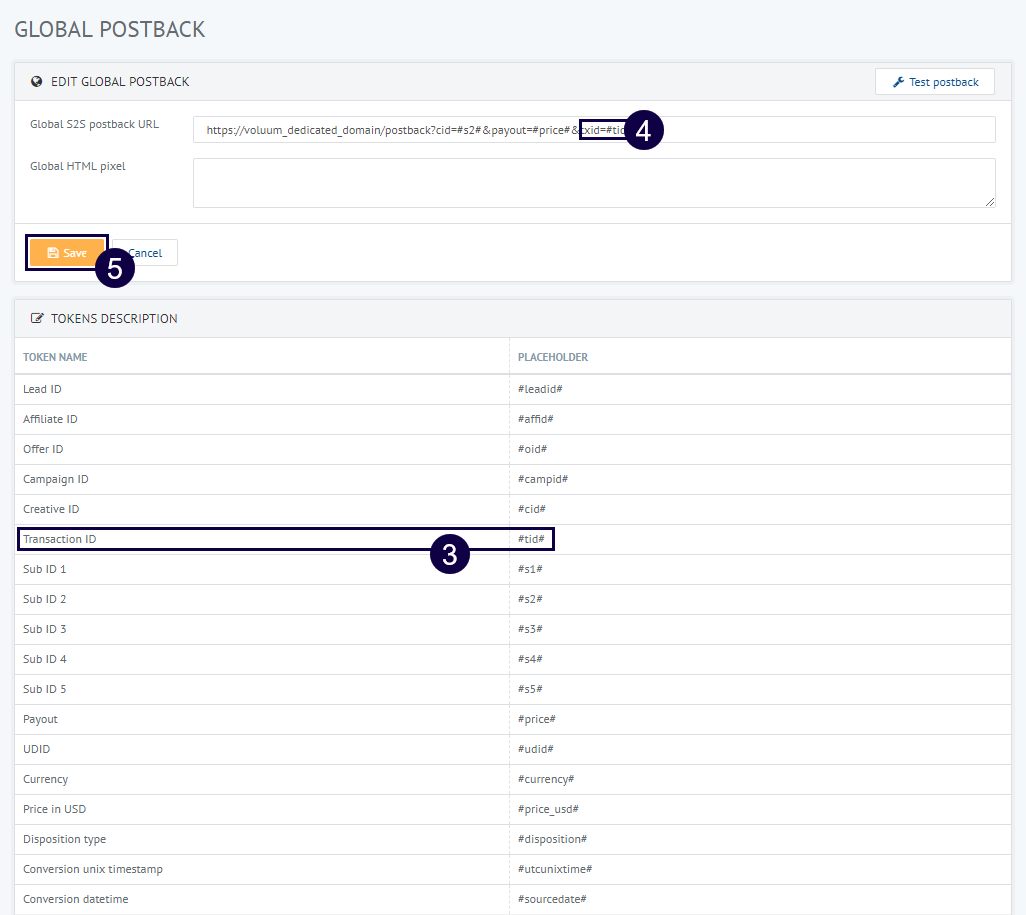
Task: Click the floppy disk icon on Save
Action: click(x=53, y=253)
